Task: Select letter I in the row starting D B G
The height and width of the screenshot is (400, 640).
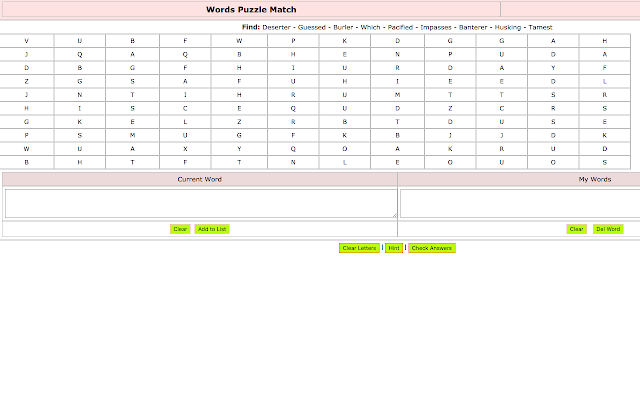Action: coord(293,68)
